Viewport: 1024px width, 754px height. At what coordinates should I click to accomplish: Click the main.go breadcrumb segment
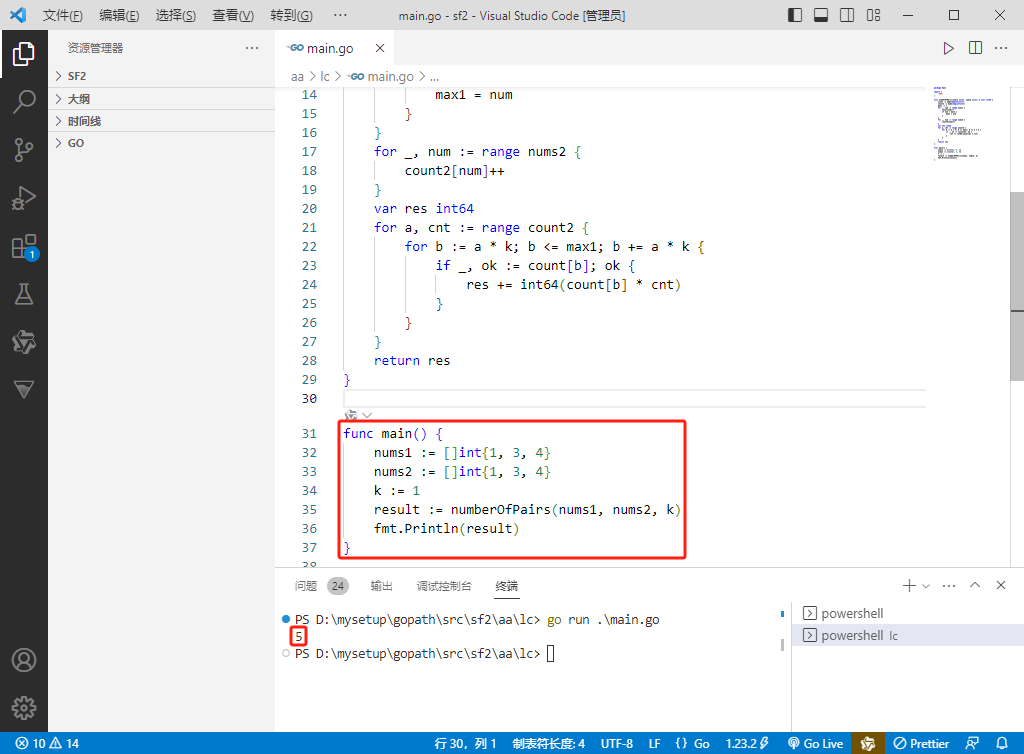coord(381,76)
